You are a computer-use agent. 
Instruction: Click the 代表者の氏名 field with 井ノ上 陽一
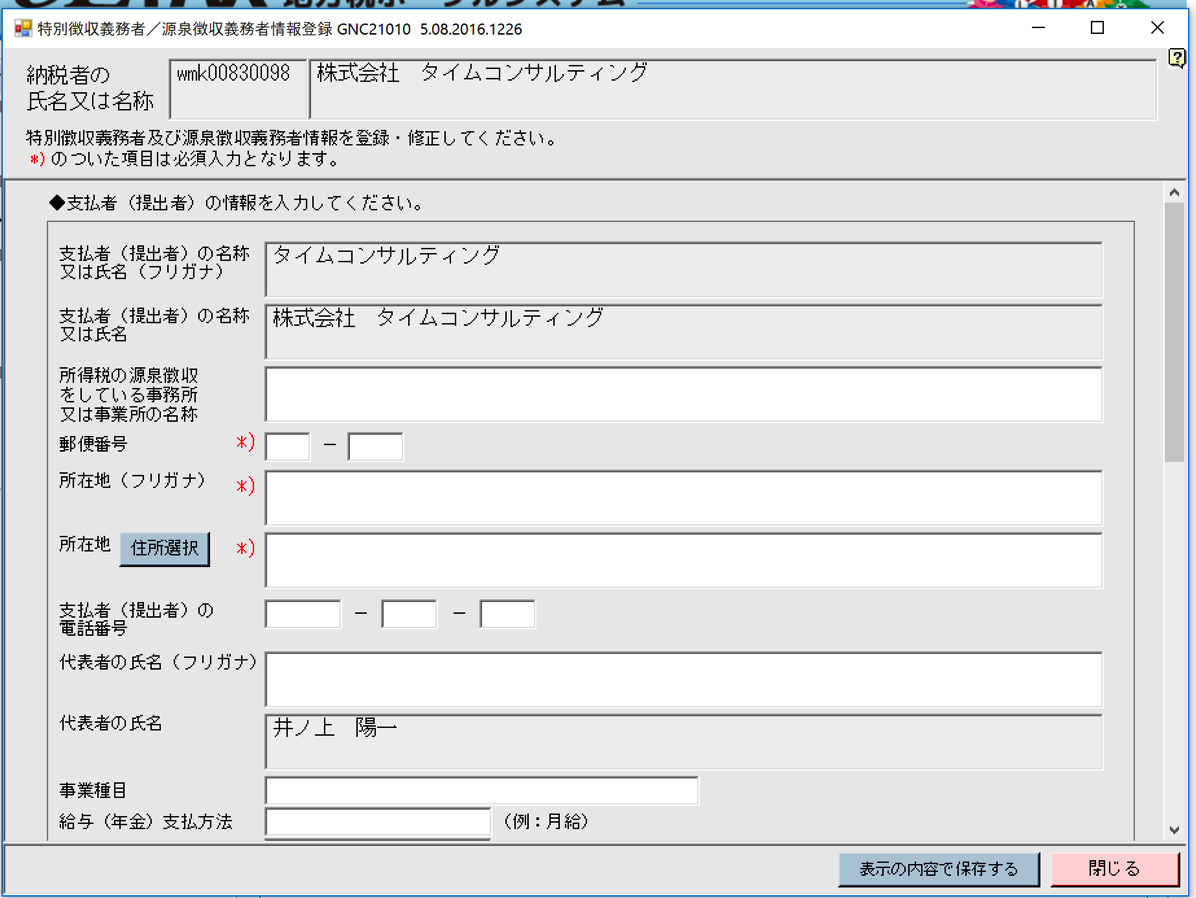tap(683, 742)
